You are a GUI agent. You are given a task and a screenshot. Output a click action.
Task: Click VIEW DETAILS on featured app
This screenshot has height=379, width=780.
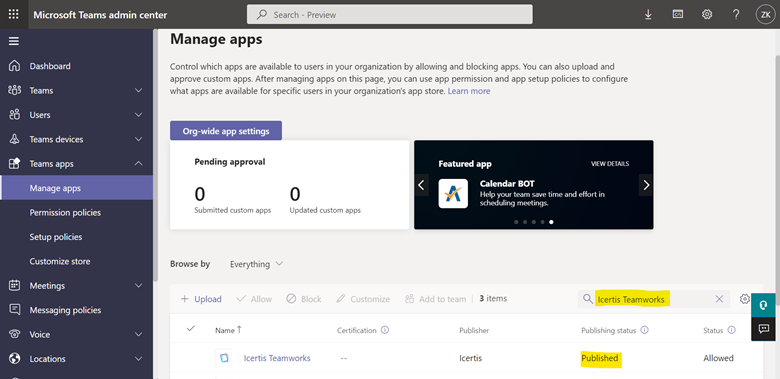[610, 164]
